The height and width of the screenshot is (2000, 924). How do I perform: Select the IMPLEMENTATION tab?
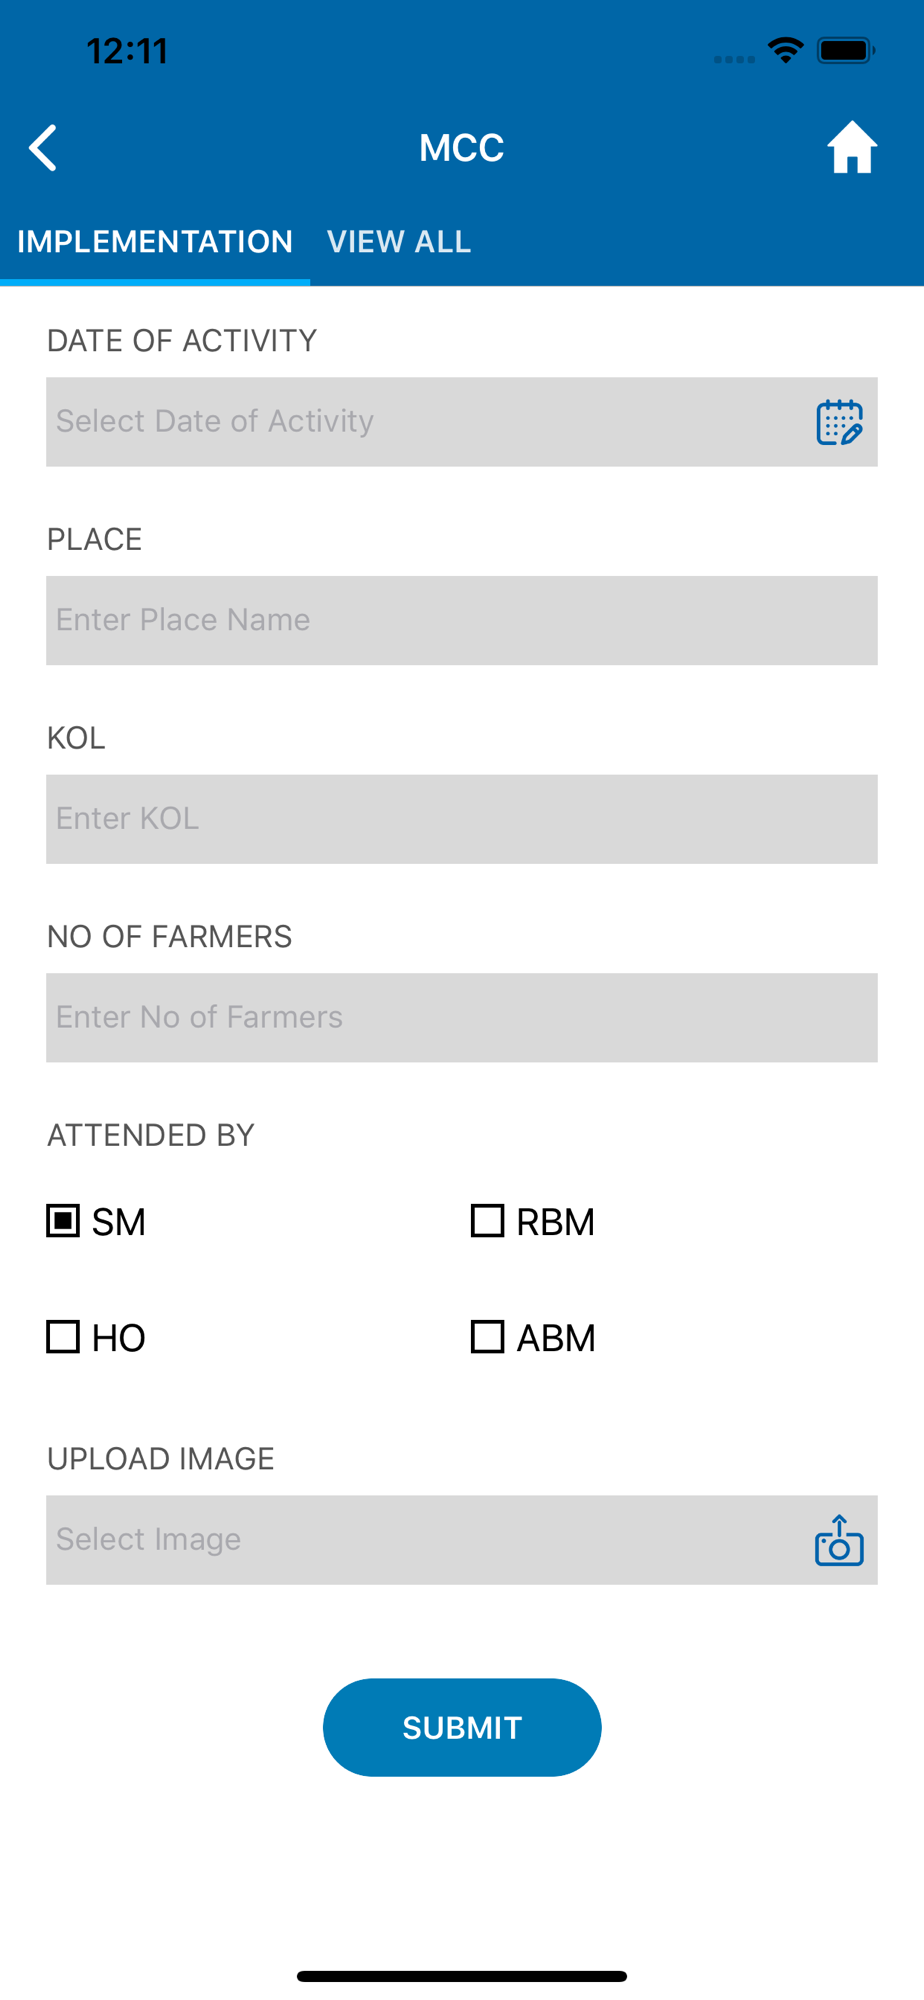[x=155, y=242]
